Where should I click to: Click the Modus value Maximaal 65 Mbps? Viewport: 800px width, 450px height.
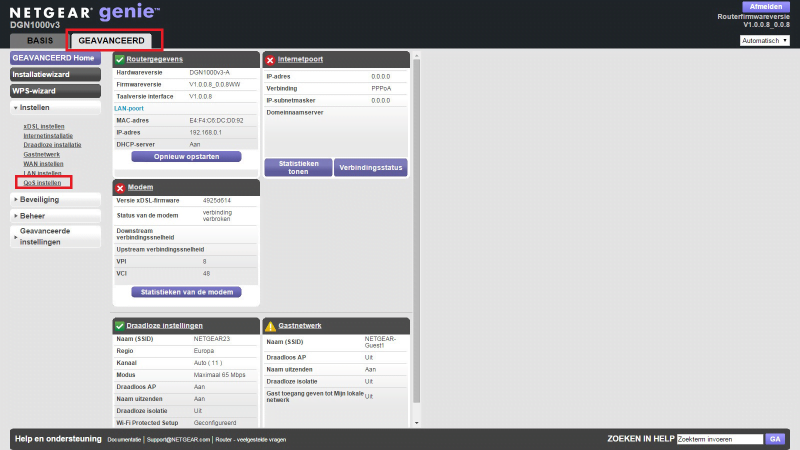coord(219,375)
